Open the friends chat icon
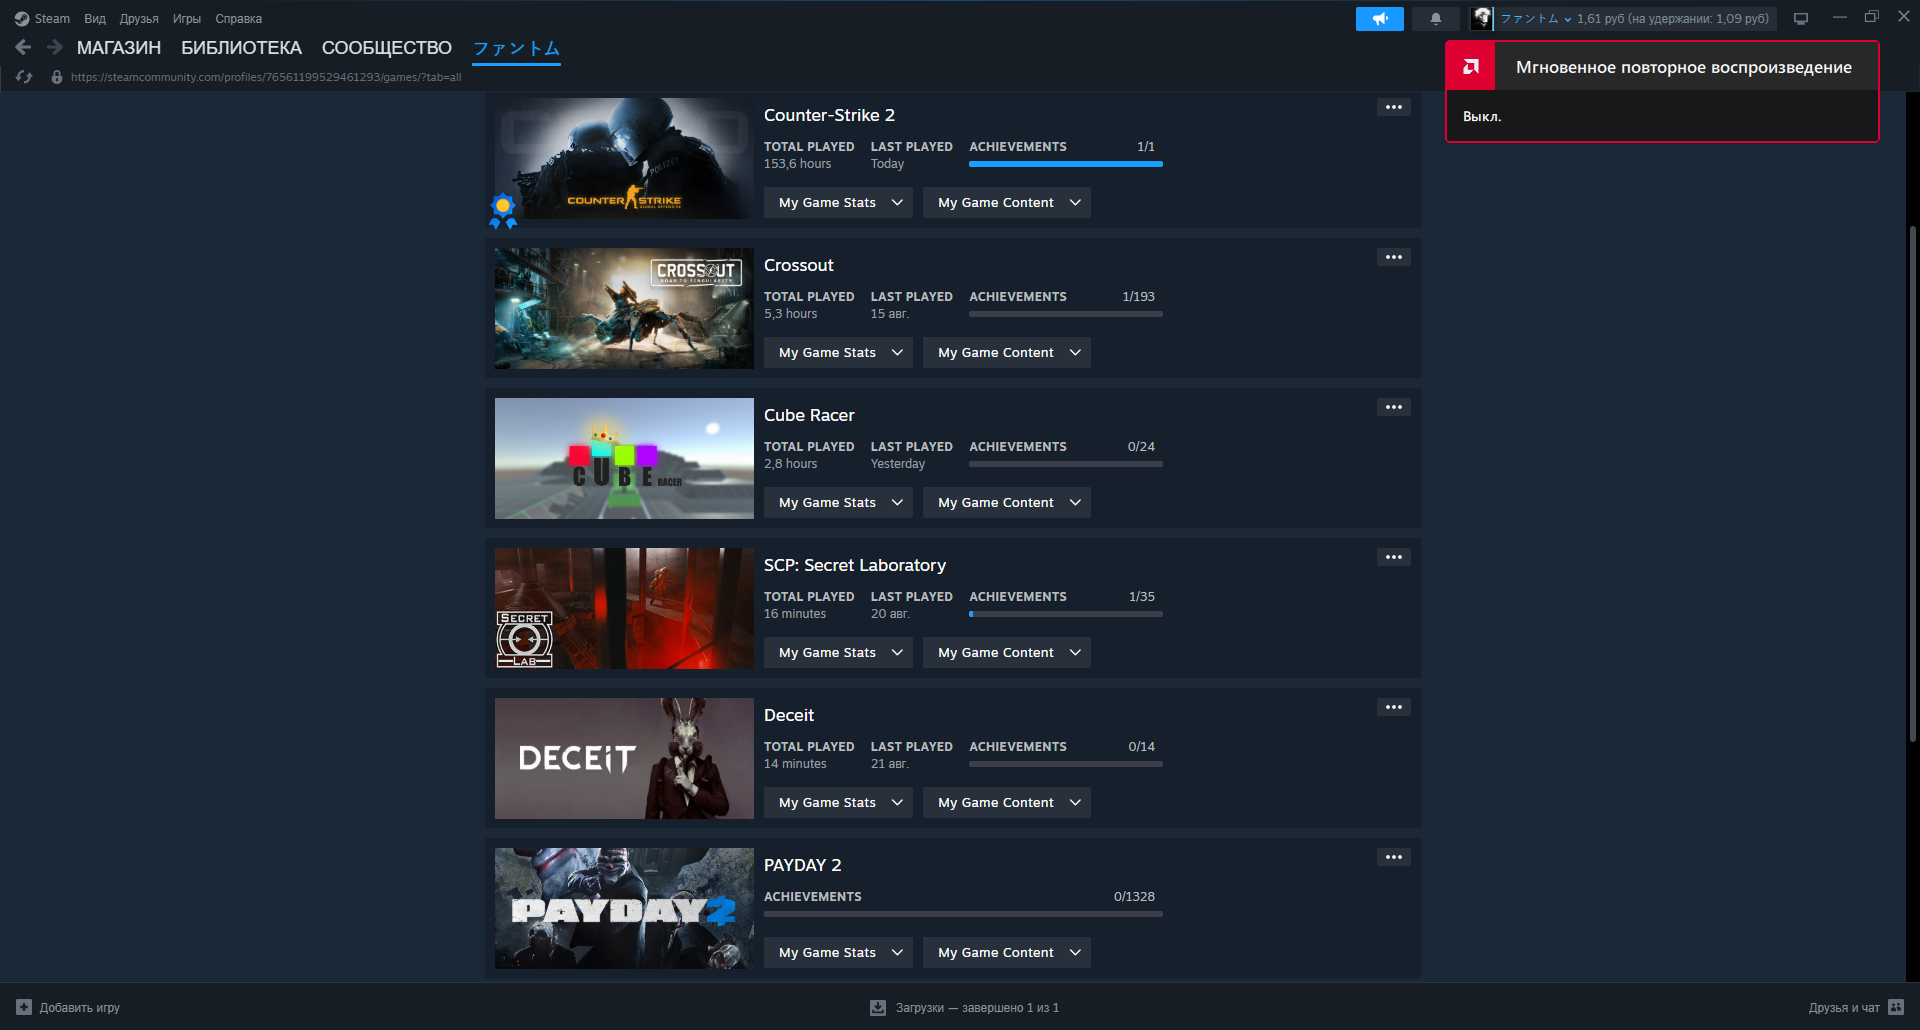The image size is (1920, 1030). (1896, 1007)
